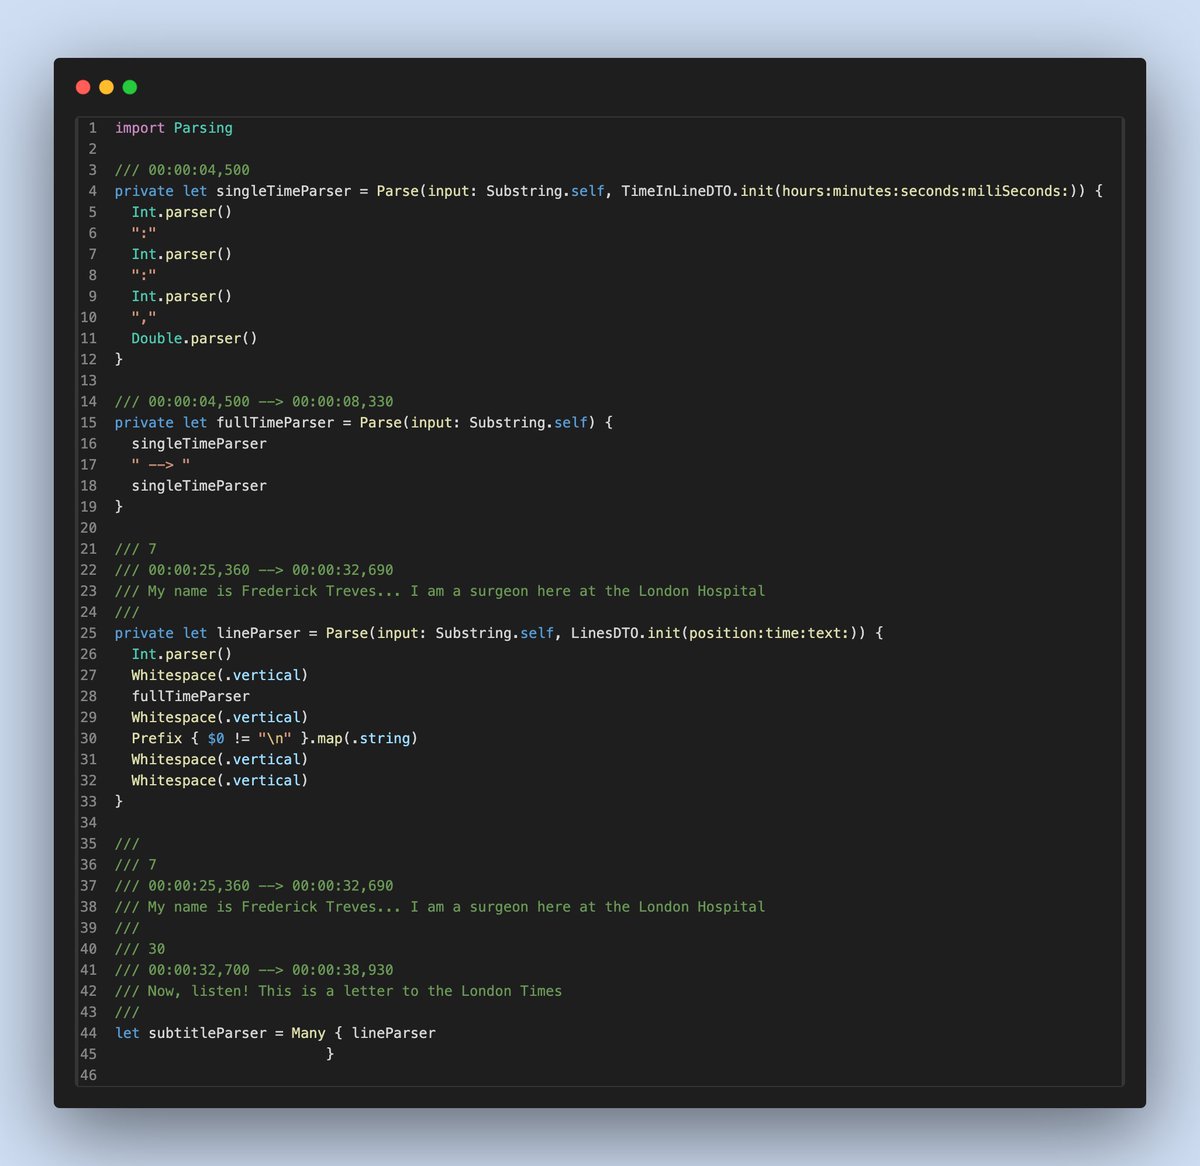The image size is (1200, 1166).
Task: Click the green maximize window dot
Action: click(129, 87)
